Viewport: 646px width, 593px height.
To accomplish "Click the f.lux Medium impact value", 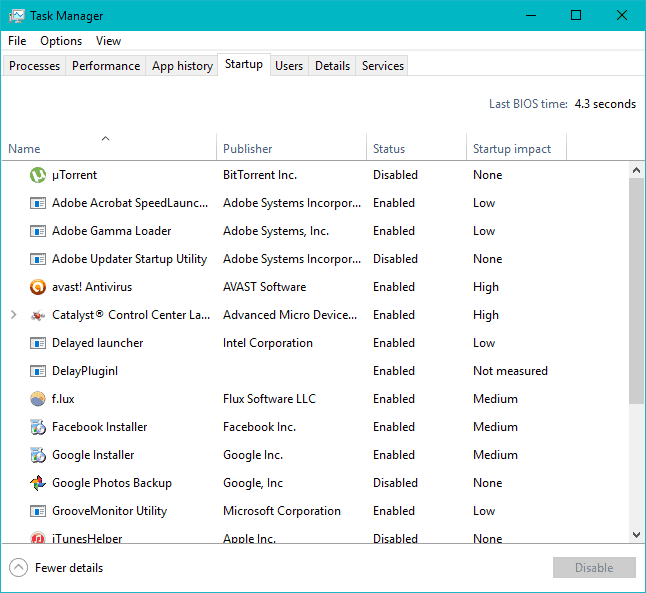I will click(x=495, y=399).
